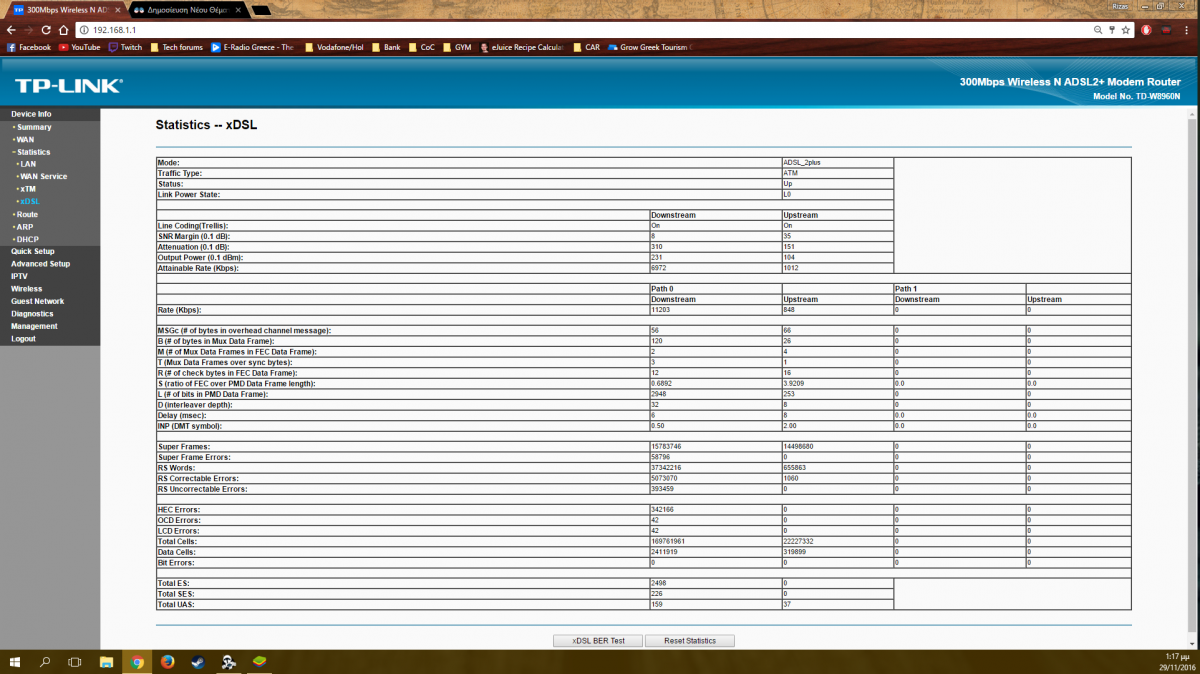1200x674 pixels.
Task: Open taskbar search
Action: (x=45, y=662)
